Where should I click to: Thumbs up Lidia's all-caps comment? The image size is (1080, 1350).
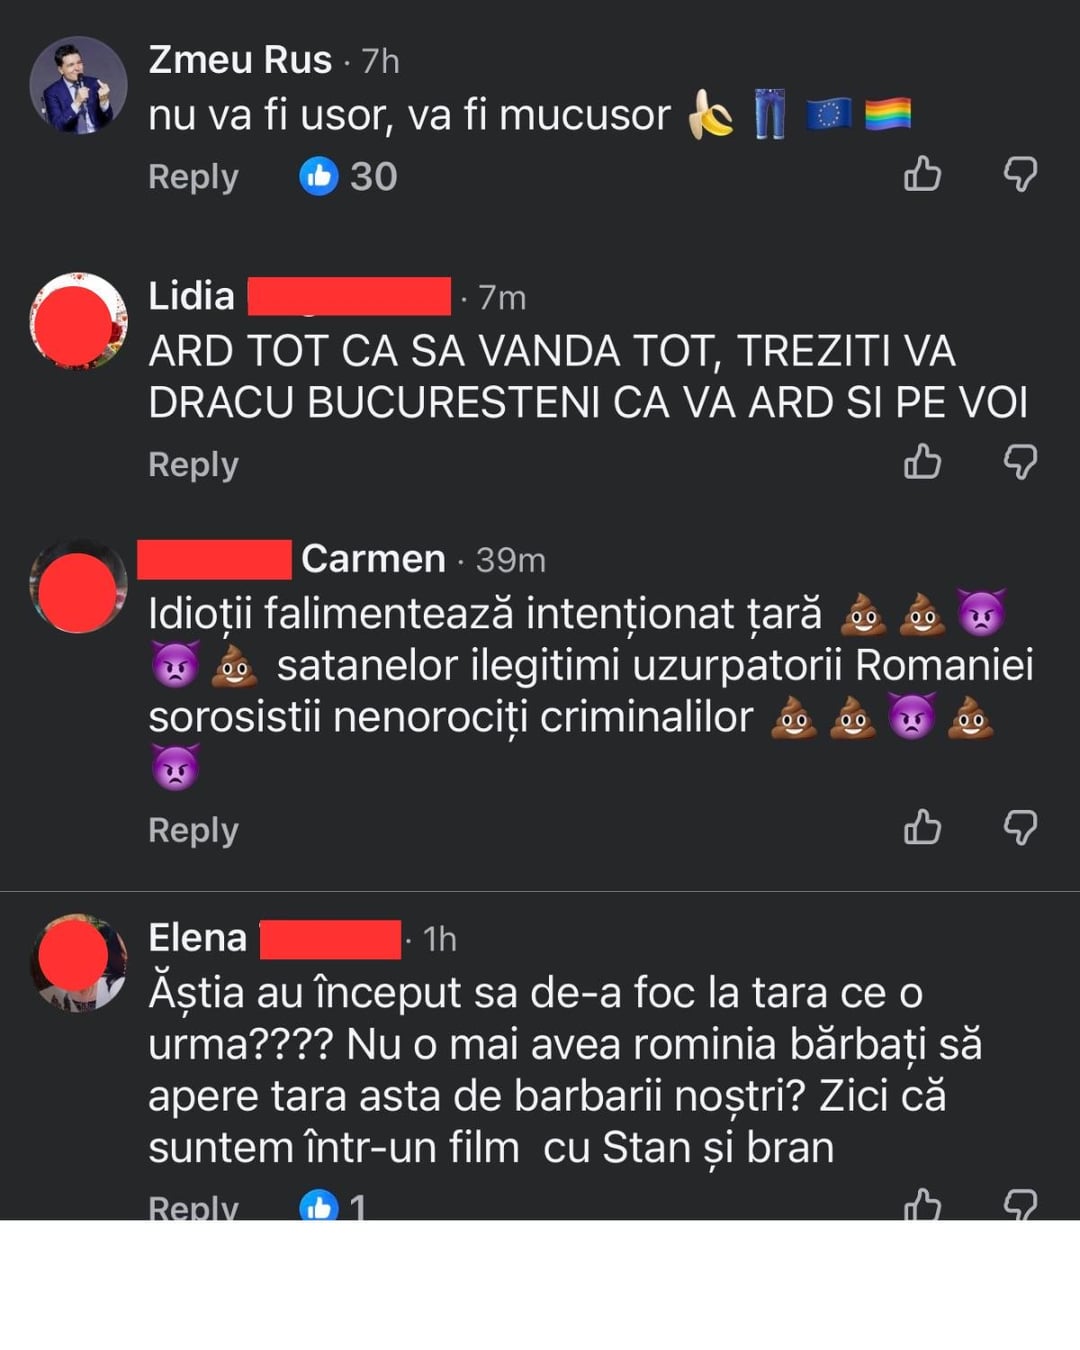(922, 462)
